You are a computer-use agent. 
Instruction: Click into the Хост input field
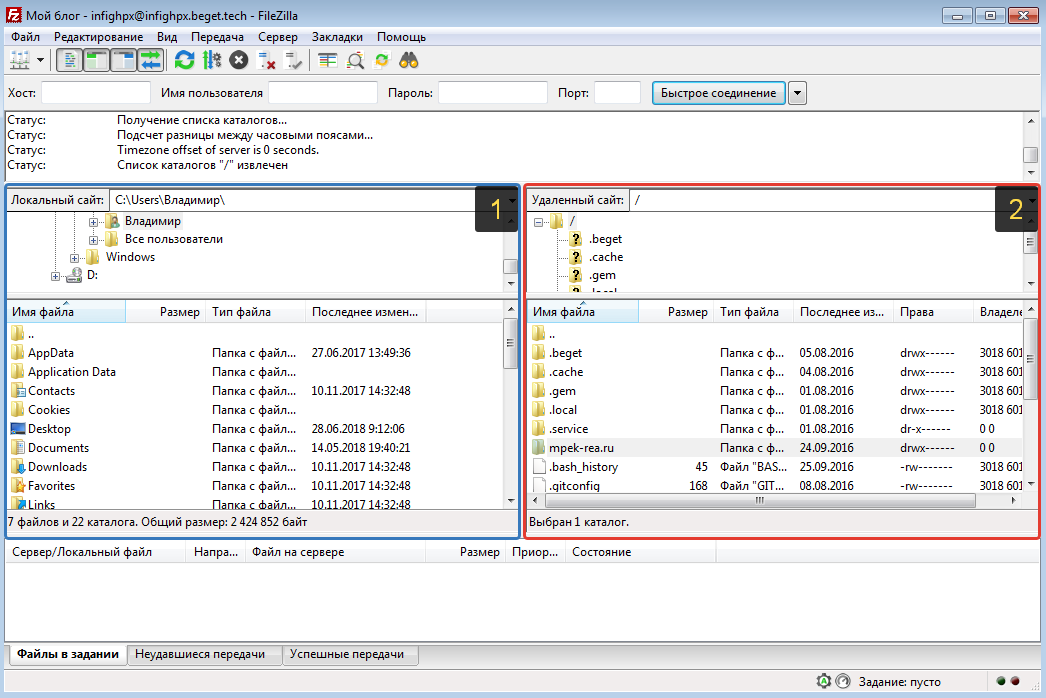[x=95, y=93]
